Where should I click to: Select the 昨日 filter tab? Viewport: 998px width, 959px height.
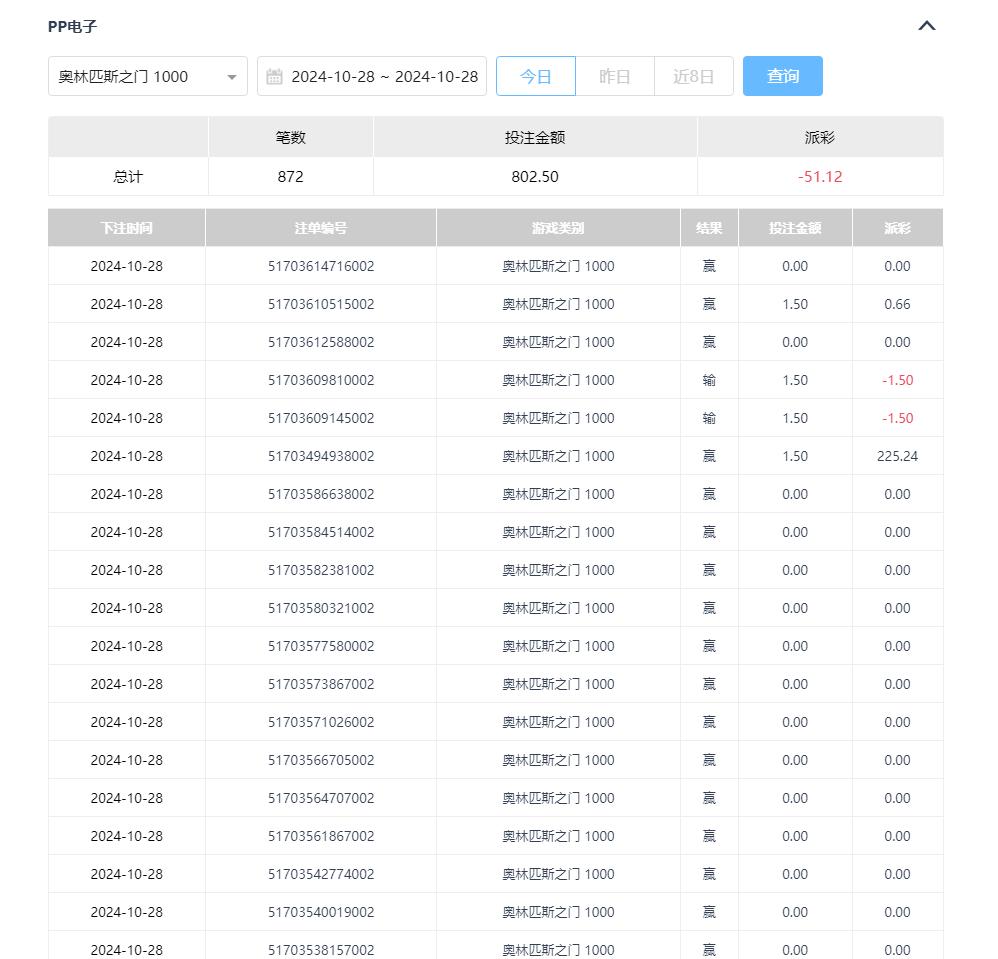point(614,76)
